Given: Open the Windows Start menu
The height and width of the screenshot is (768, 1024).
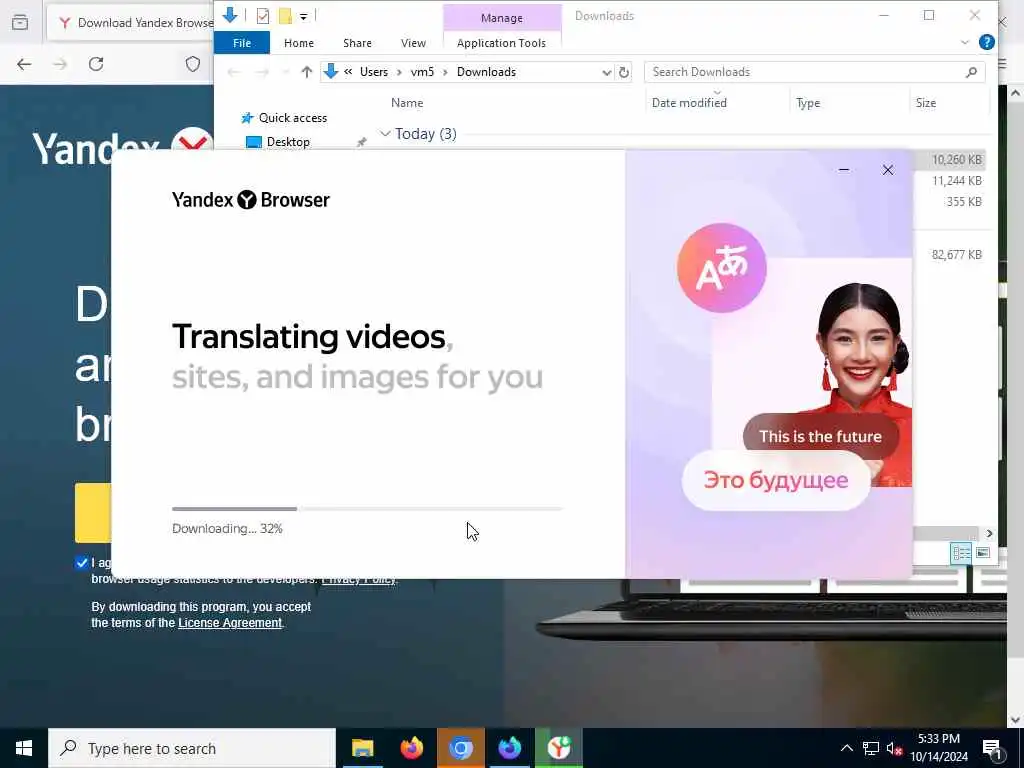Looking at the screenshot, I should [24, 748].
